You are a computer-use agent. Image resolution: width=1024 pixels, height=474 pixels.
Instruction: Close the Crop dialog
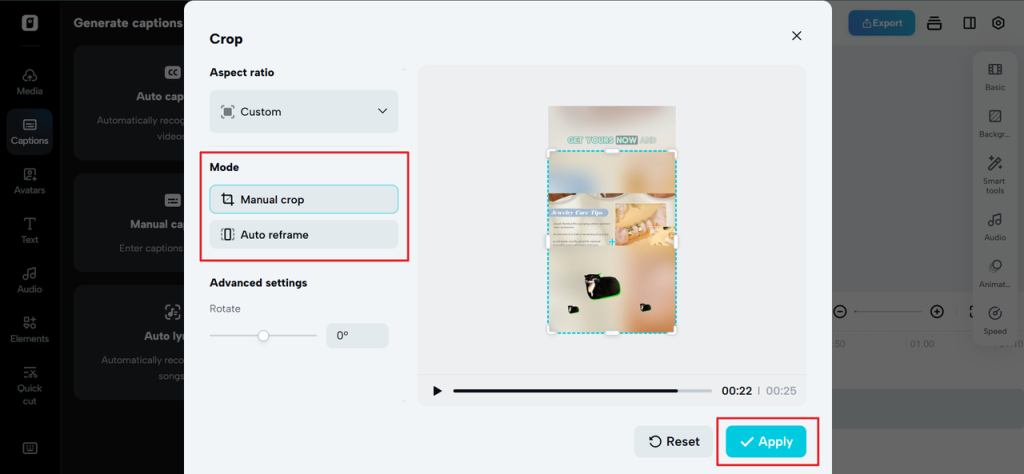796,36
